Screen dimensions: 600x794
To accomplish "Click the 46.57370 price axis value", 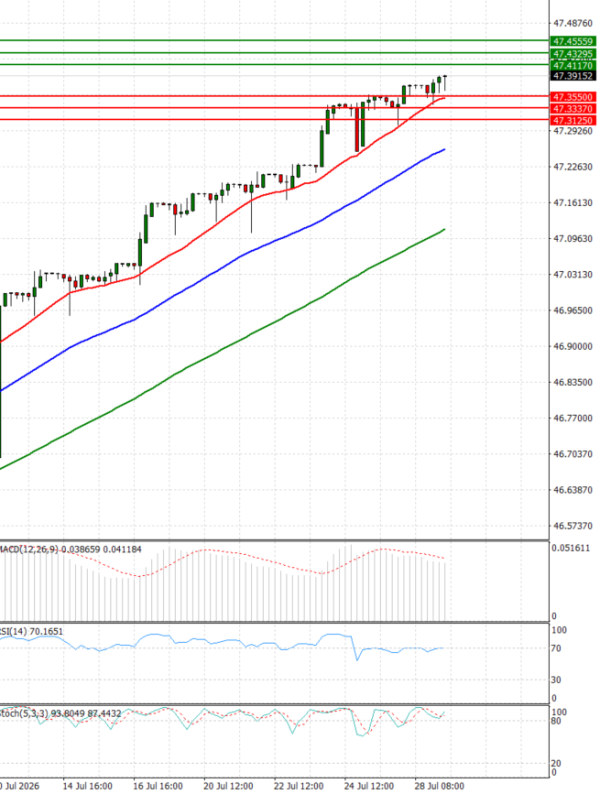I will coord(572,526).
